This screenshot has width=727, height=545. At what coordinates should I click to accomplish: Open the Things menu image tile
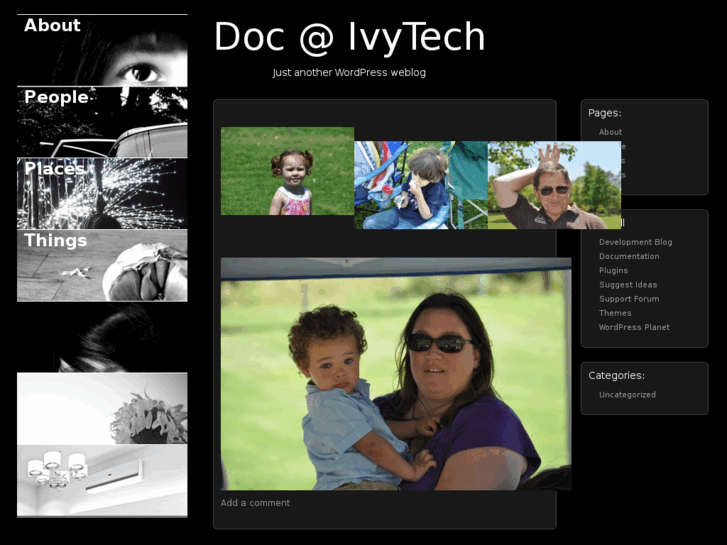102,265
